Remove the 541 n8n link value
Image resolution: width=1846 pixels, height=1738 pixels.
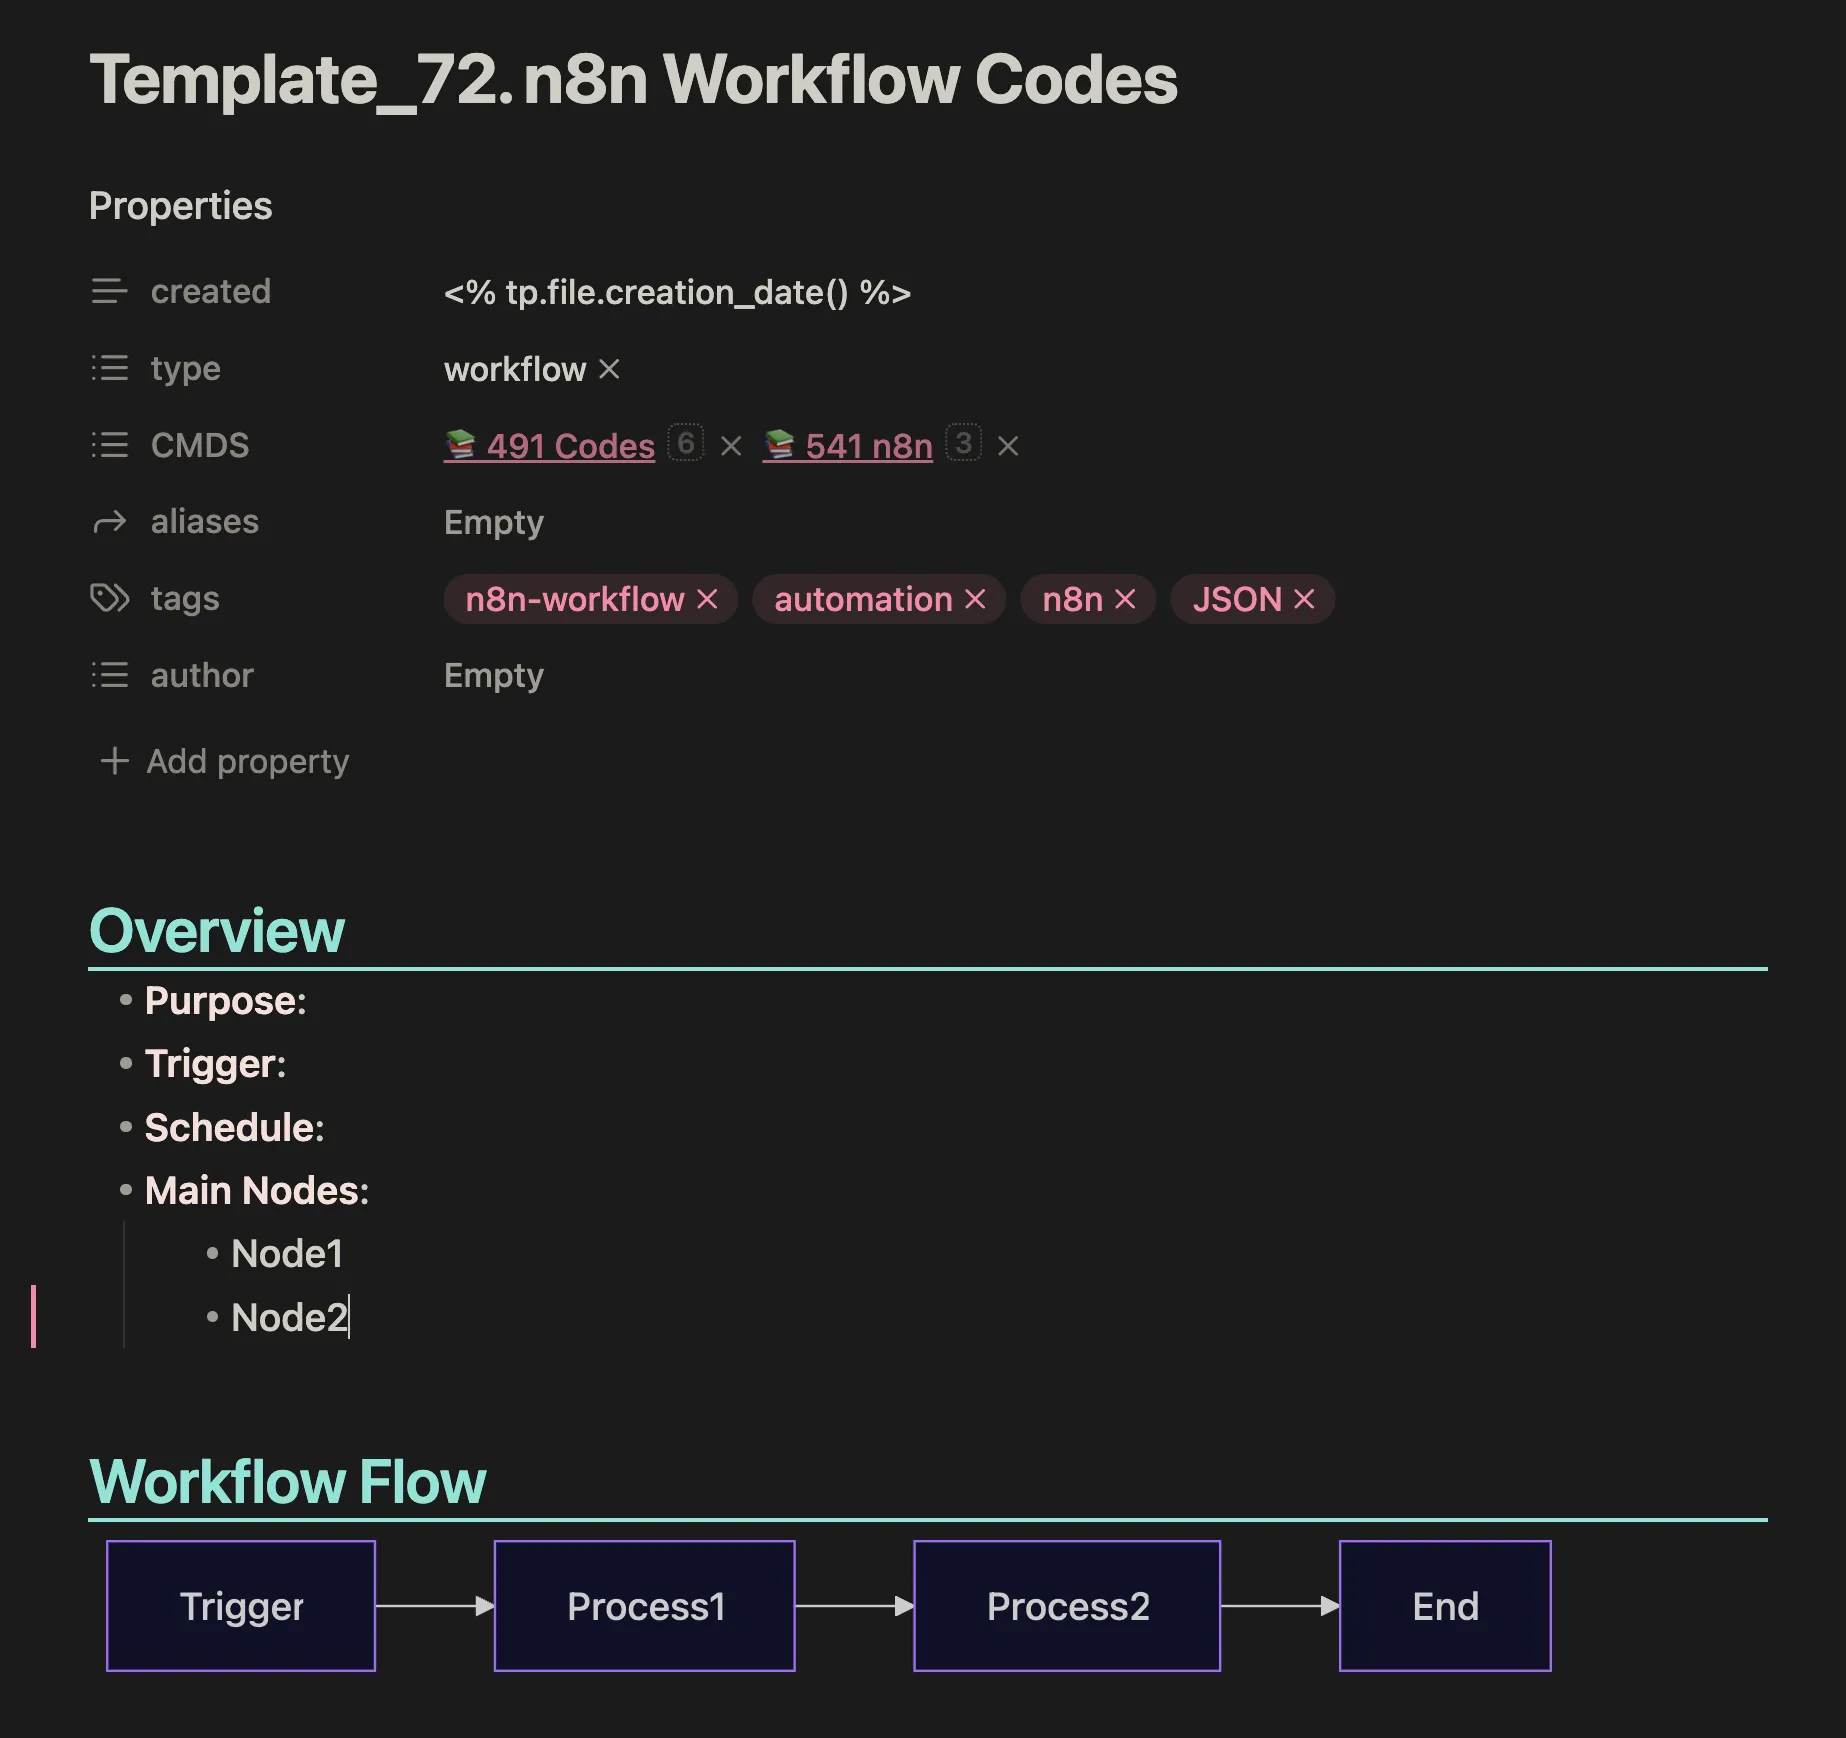tap(1008, 446)
